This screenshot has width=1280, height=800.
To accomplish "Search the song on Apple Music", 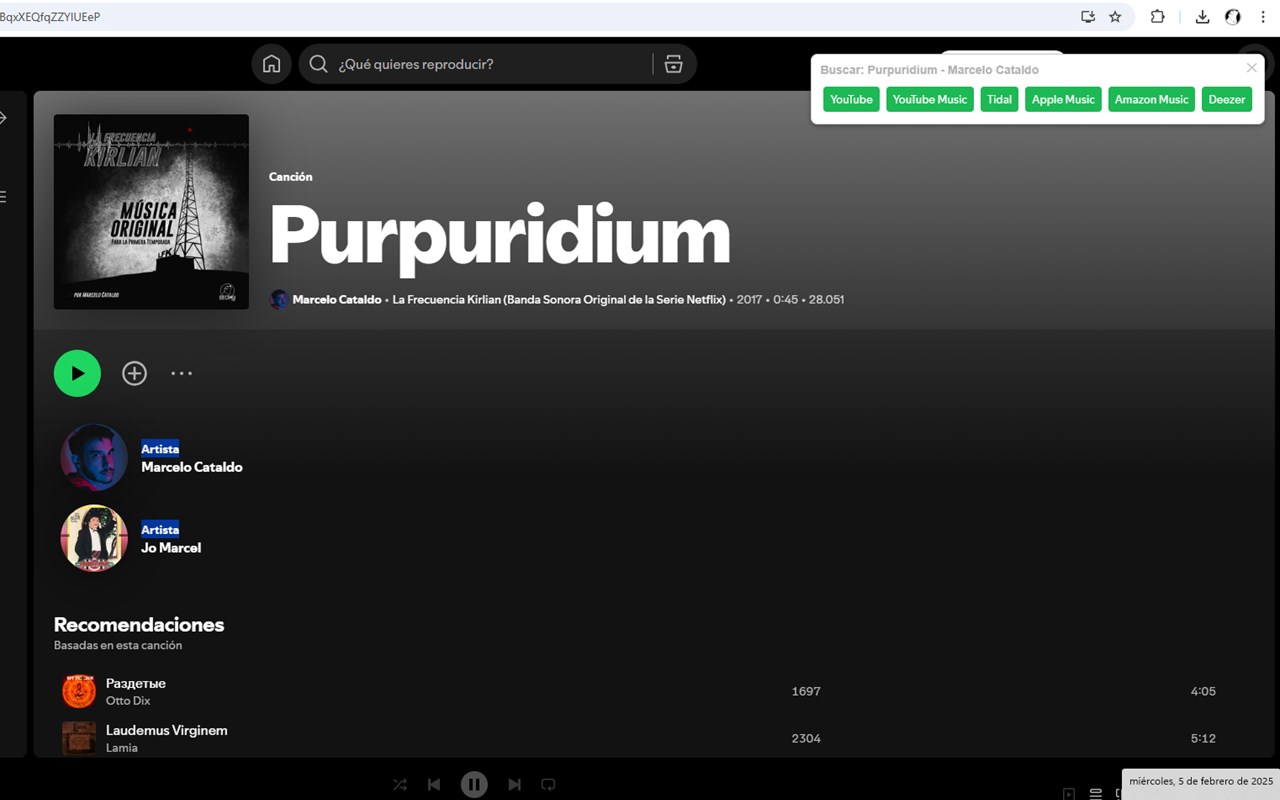I will (1063, 99).
